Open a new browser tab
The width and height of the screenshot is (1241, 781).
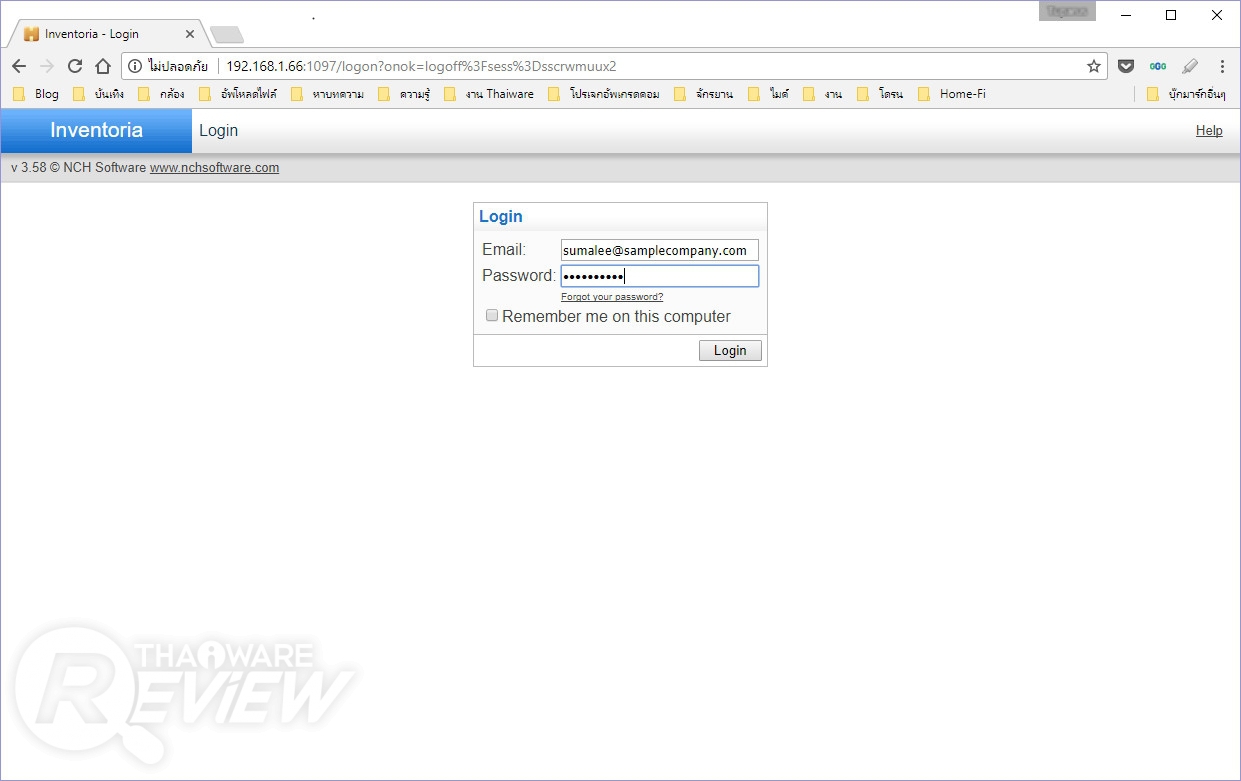click(x=227, y=35)
